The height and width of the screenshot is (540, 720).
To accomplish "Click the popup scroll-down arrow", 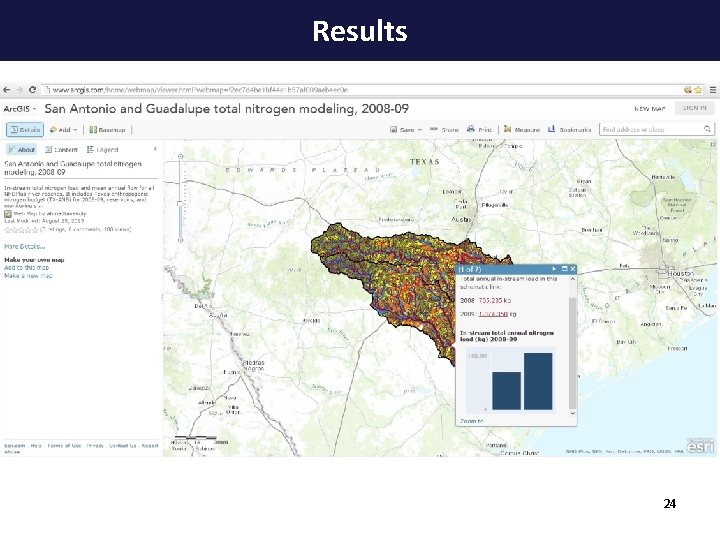I will click(572, 413).
